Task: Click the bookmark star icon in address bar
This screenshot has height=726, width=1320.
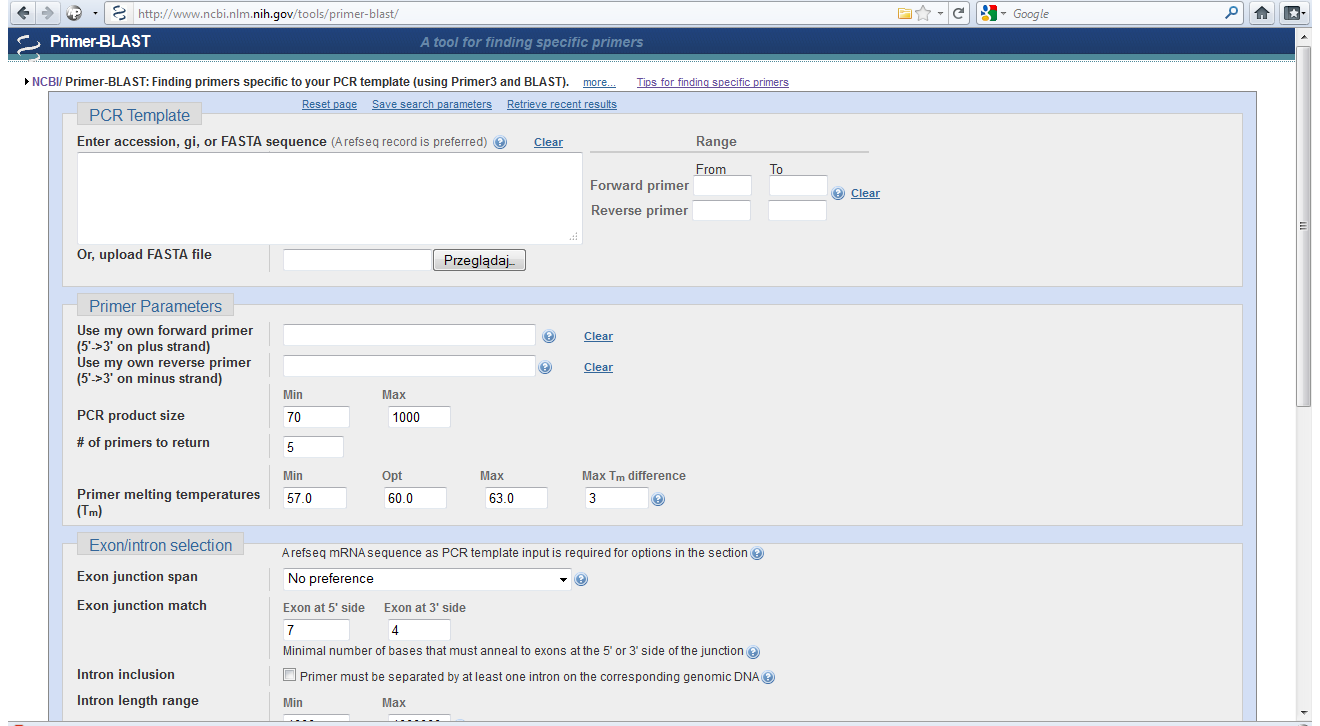Action: point(923,13)
